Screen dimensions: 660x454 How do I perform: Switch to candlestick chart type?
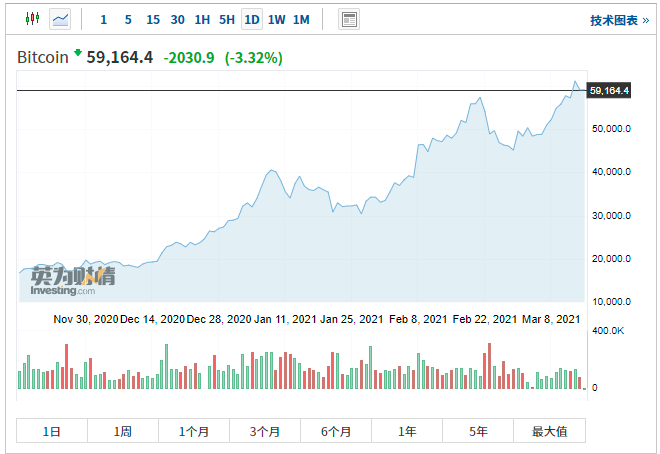(31, 19)
